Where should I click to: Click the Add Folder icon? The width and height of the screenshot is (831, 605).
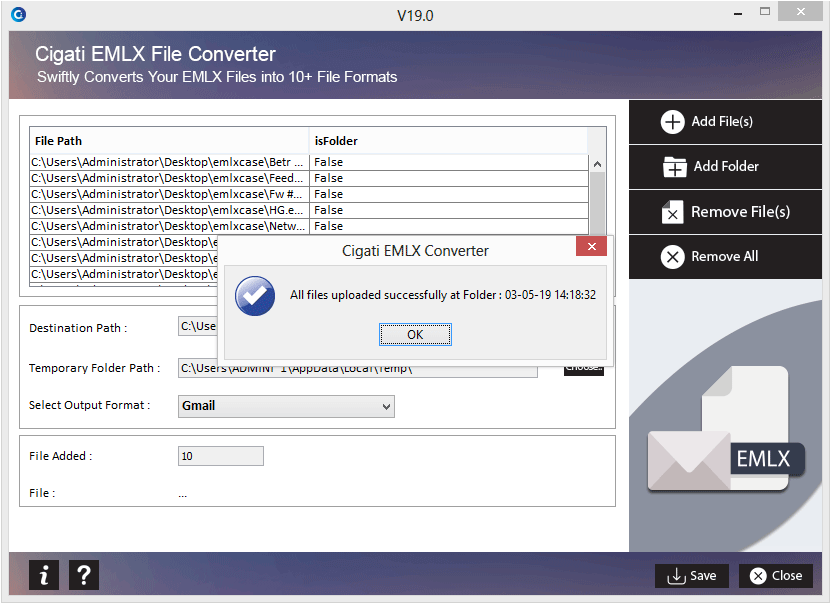(674, 166)
